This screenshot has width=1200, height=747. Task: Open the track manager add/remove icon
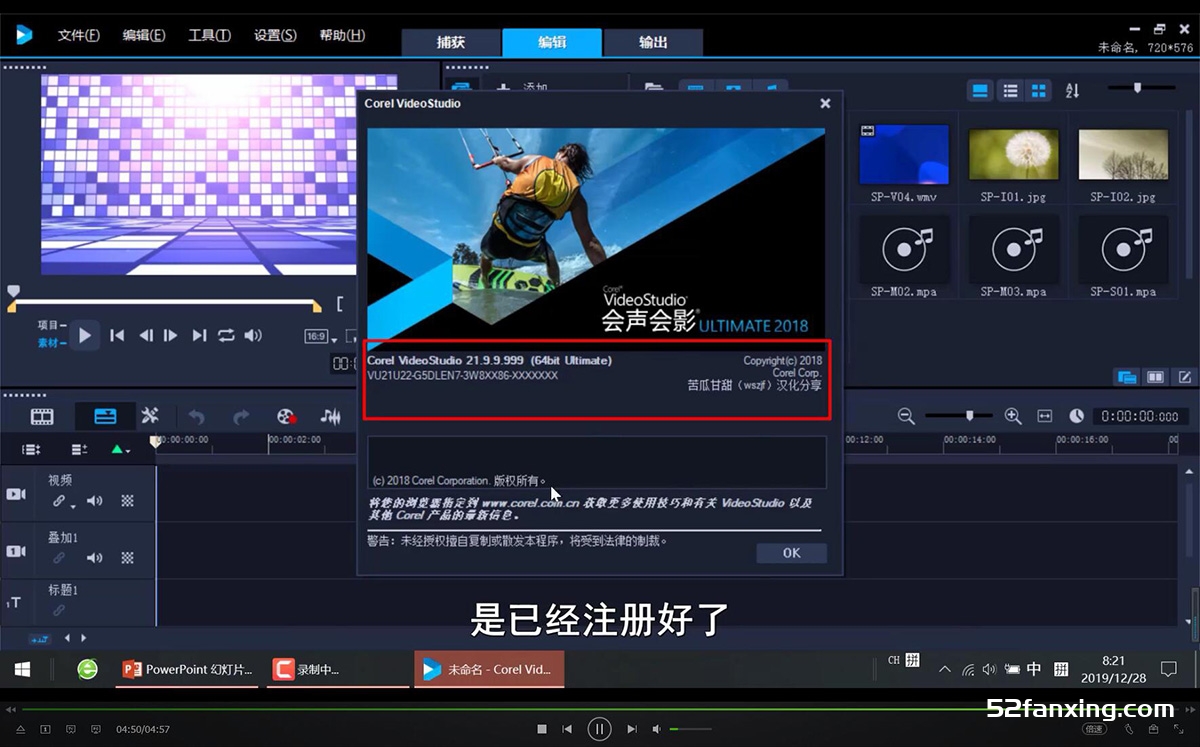click(x=79, y=450)
